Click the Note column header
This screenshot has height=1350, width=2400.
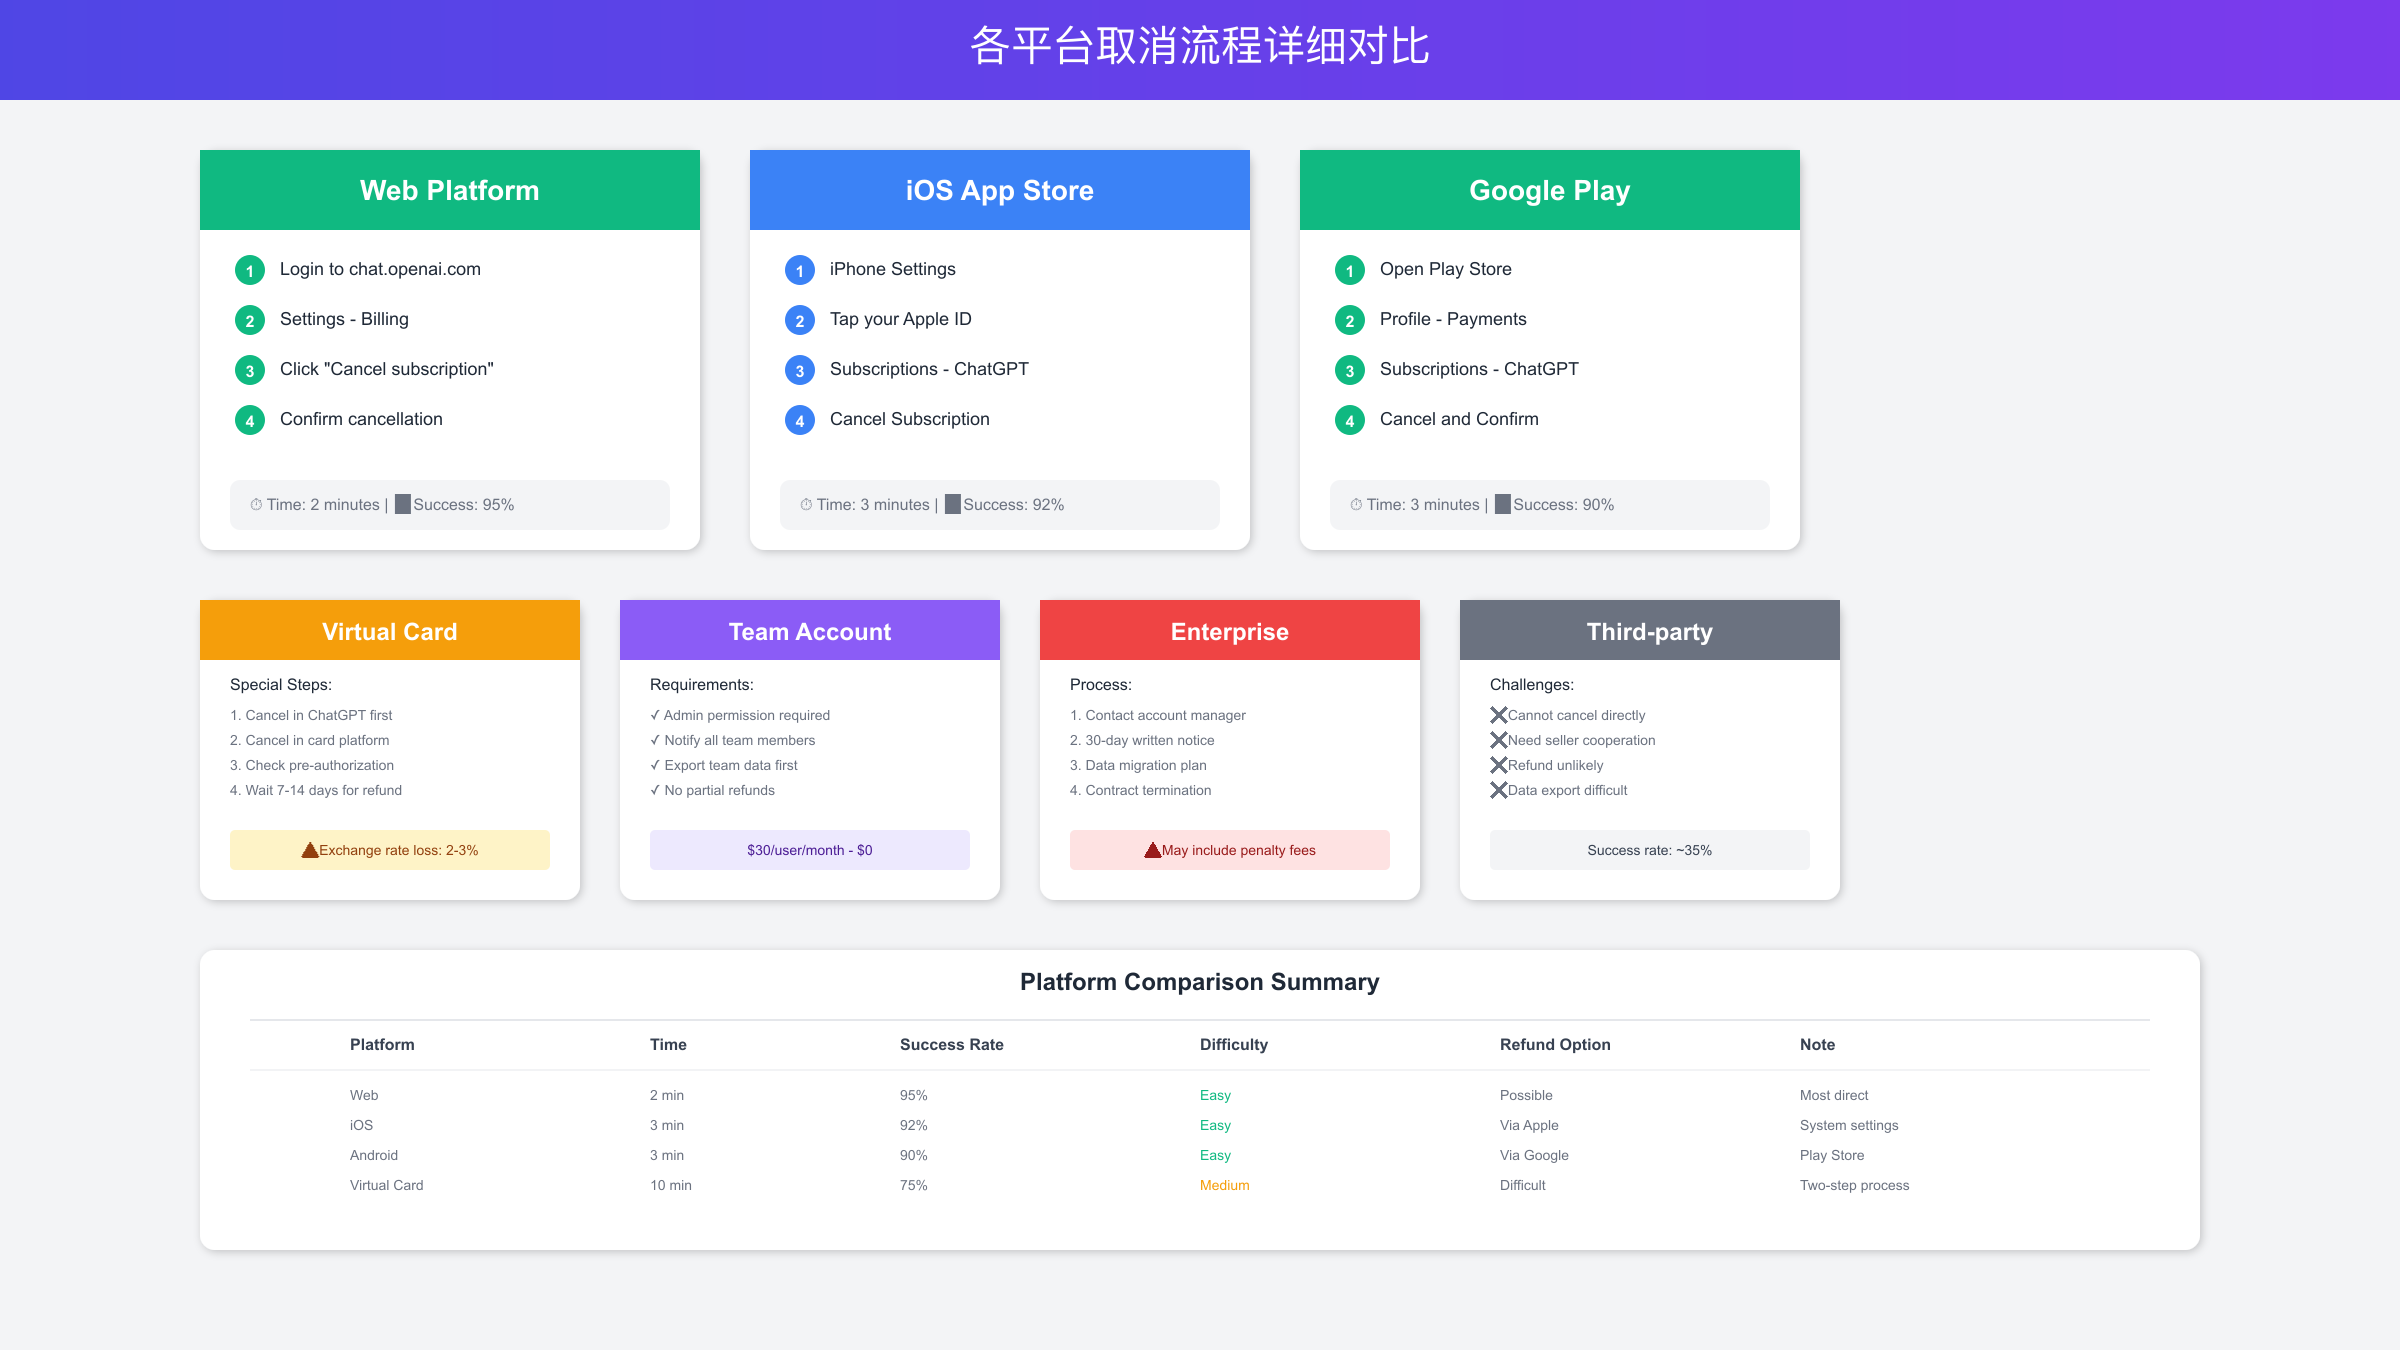[1817, 1044]
